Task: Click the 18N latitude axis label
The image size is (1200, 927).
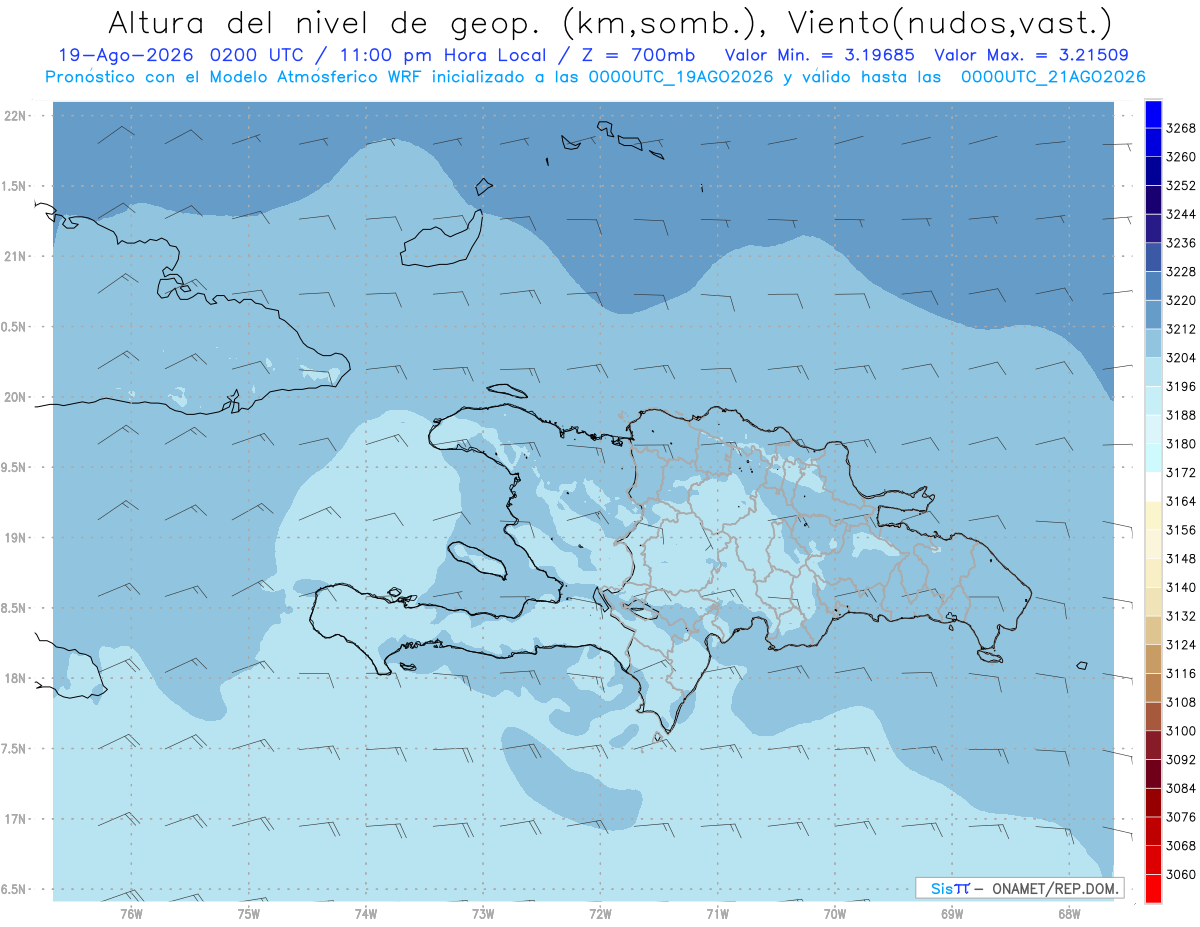Action: [17, 679]
